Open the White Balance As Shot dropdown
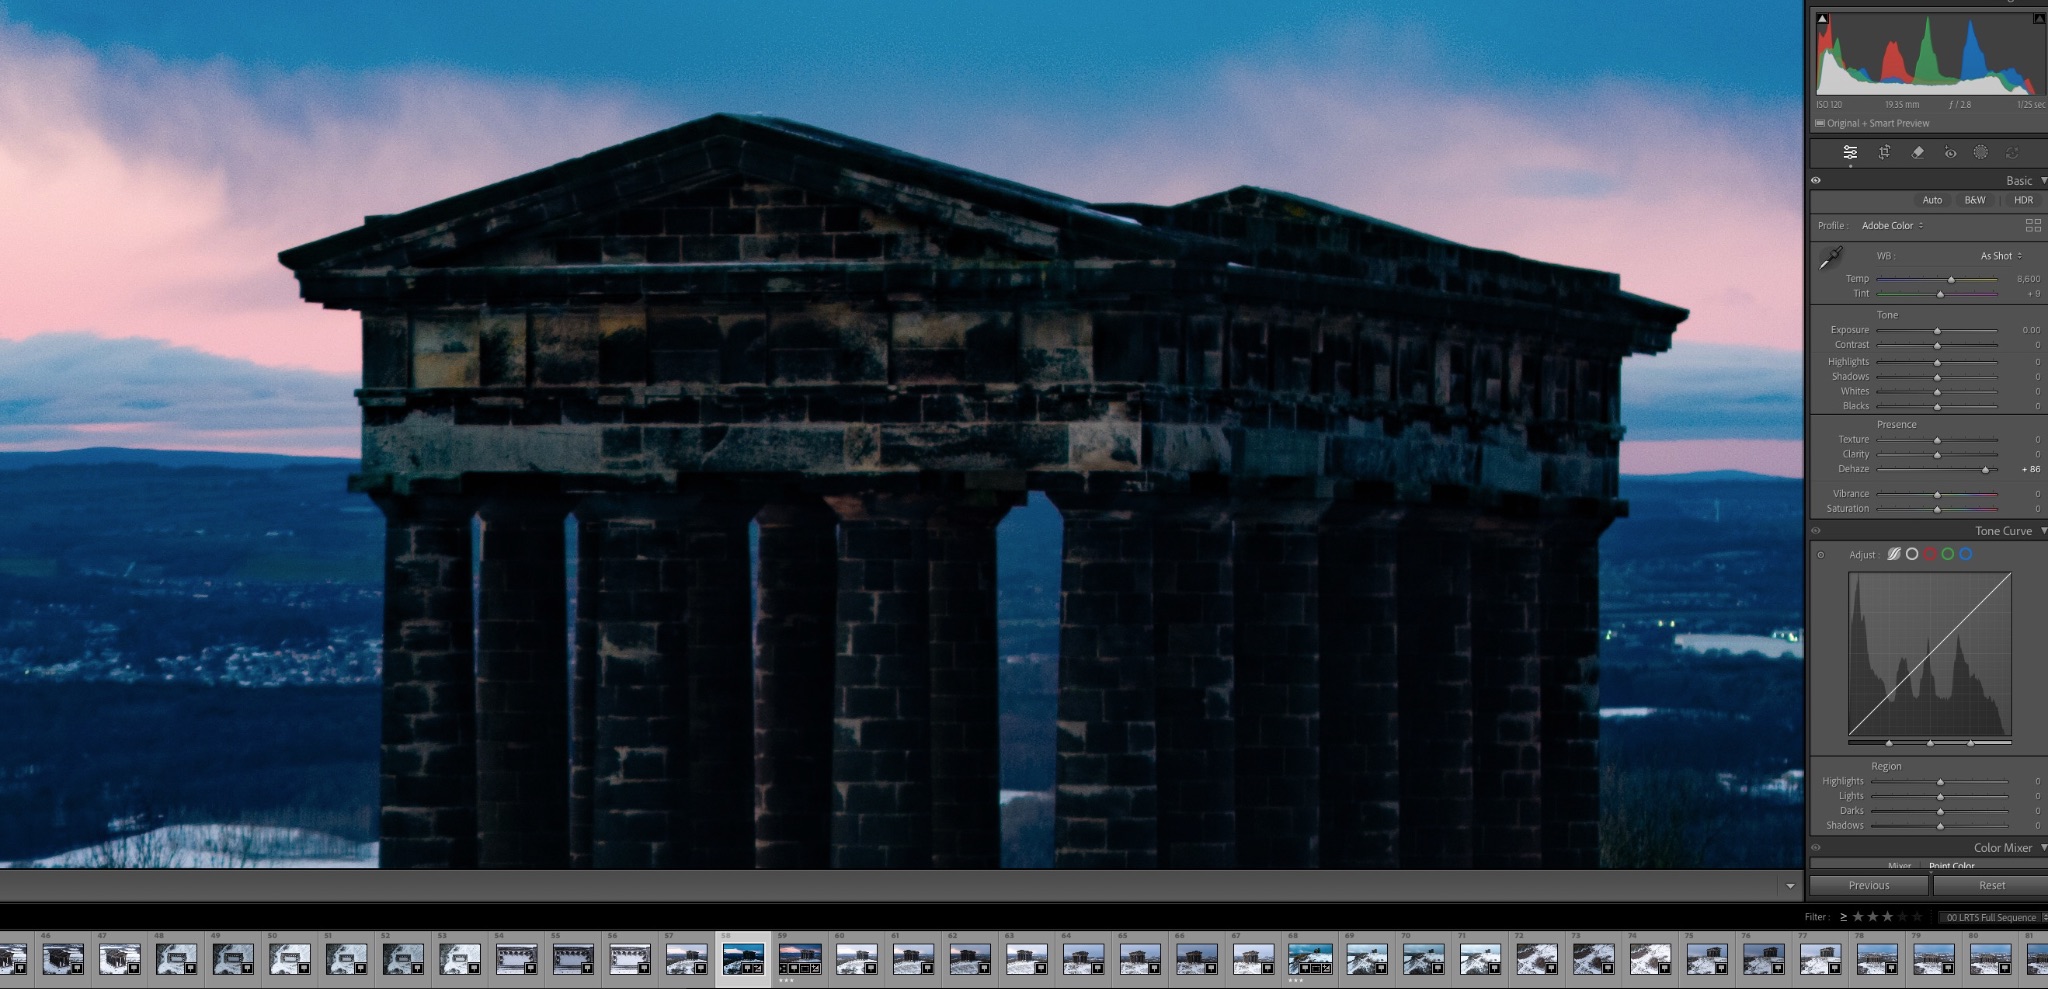Viewport: 2048px width, 989px height. (1999, 255)
